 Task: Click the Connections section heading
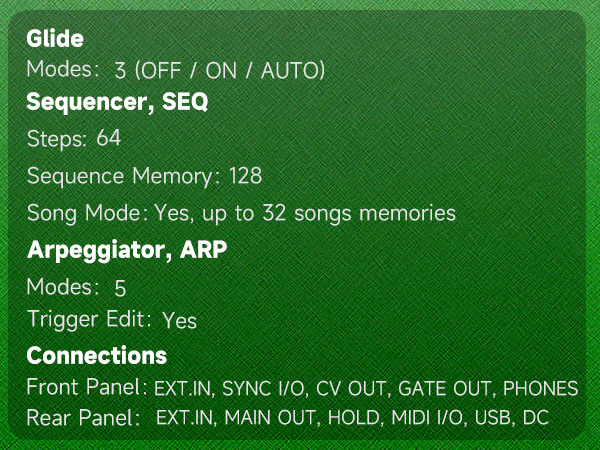point(96,355)
